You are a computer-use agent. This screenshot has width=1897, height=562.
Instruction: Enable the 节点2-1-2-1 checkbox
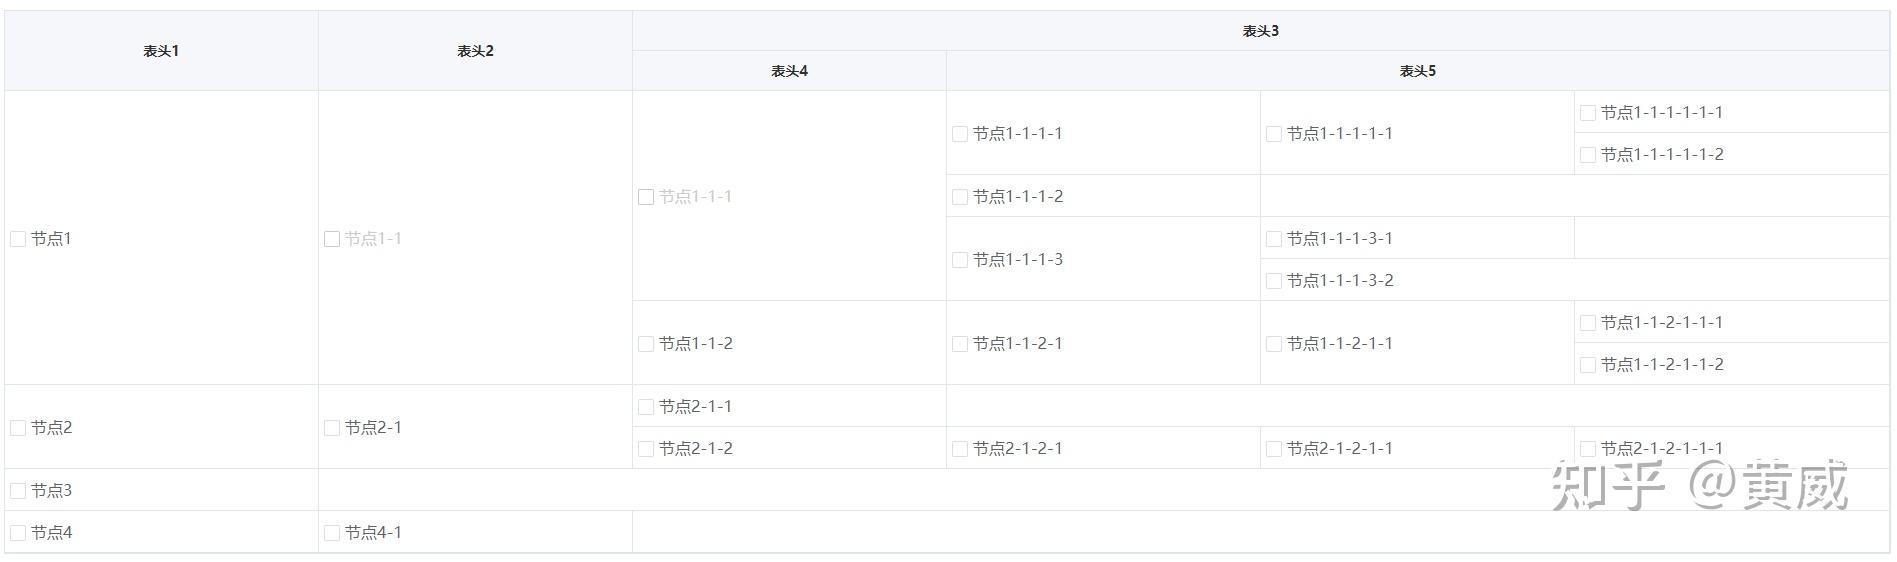[960, 449]
